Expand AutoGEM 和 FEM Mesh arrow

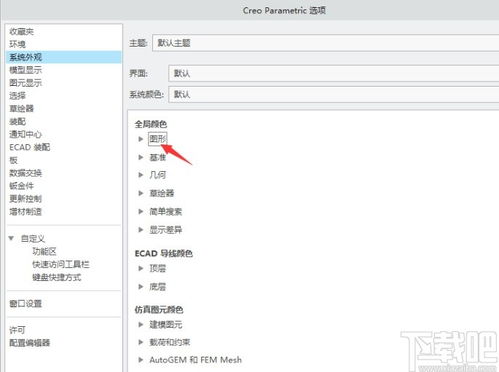point(141,360)
